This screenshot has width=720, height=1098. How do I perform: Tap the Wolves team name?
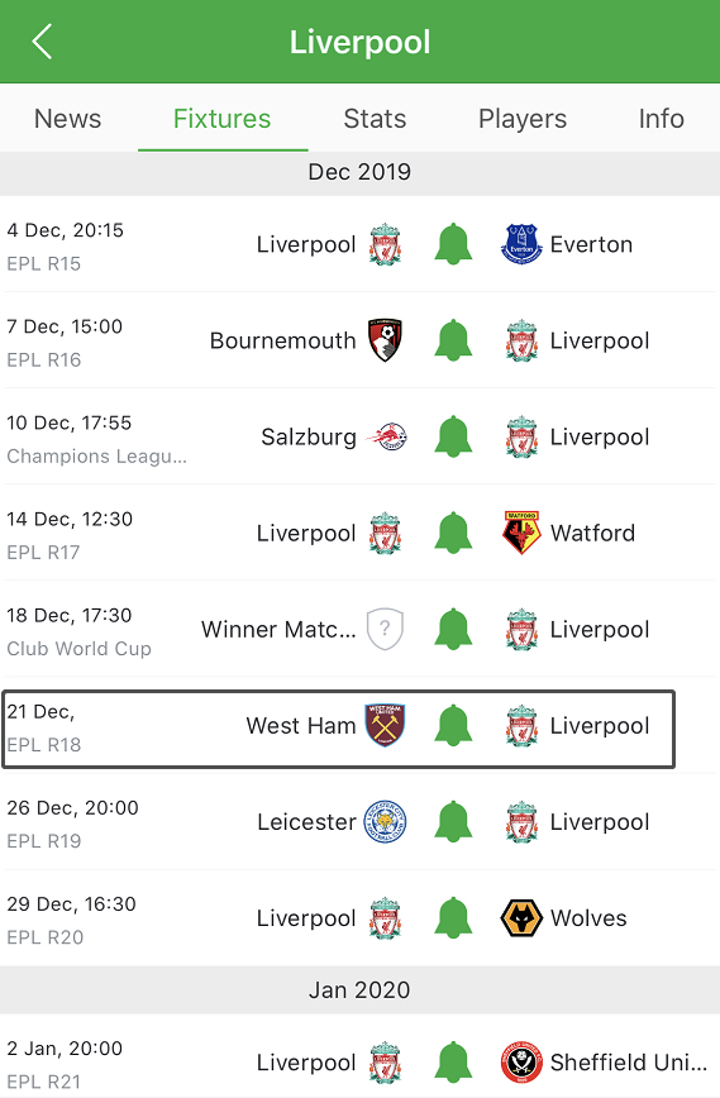588,918
